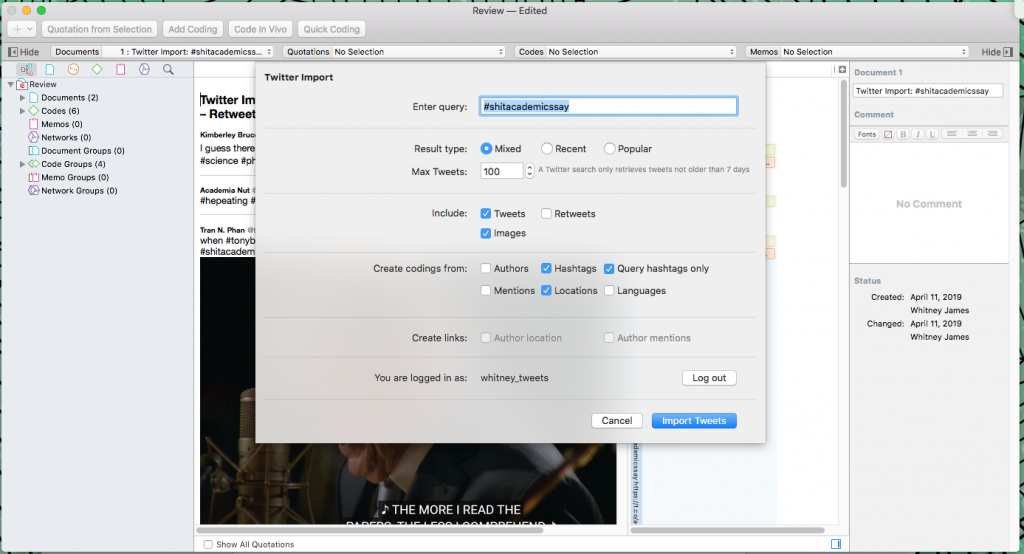This screenshot has width=1024, height=554.
Task: Enable the Retweets include option
Action: [x=546, y=214]
